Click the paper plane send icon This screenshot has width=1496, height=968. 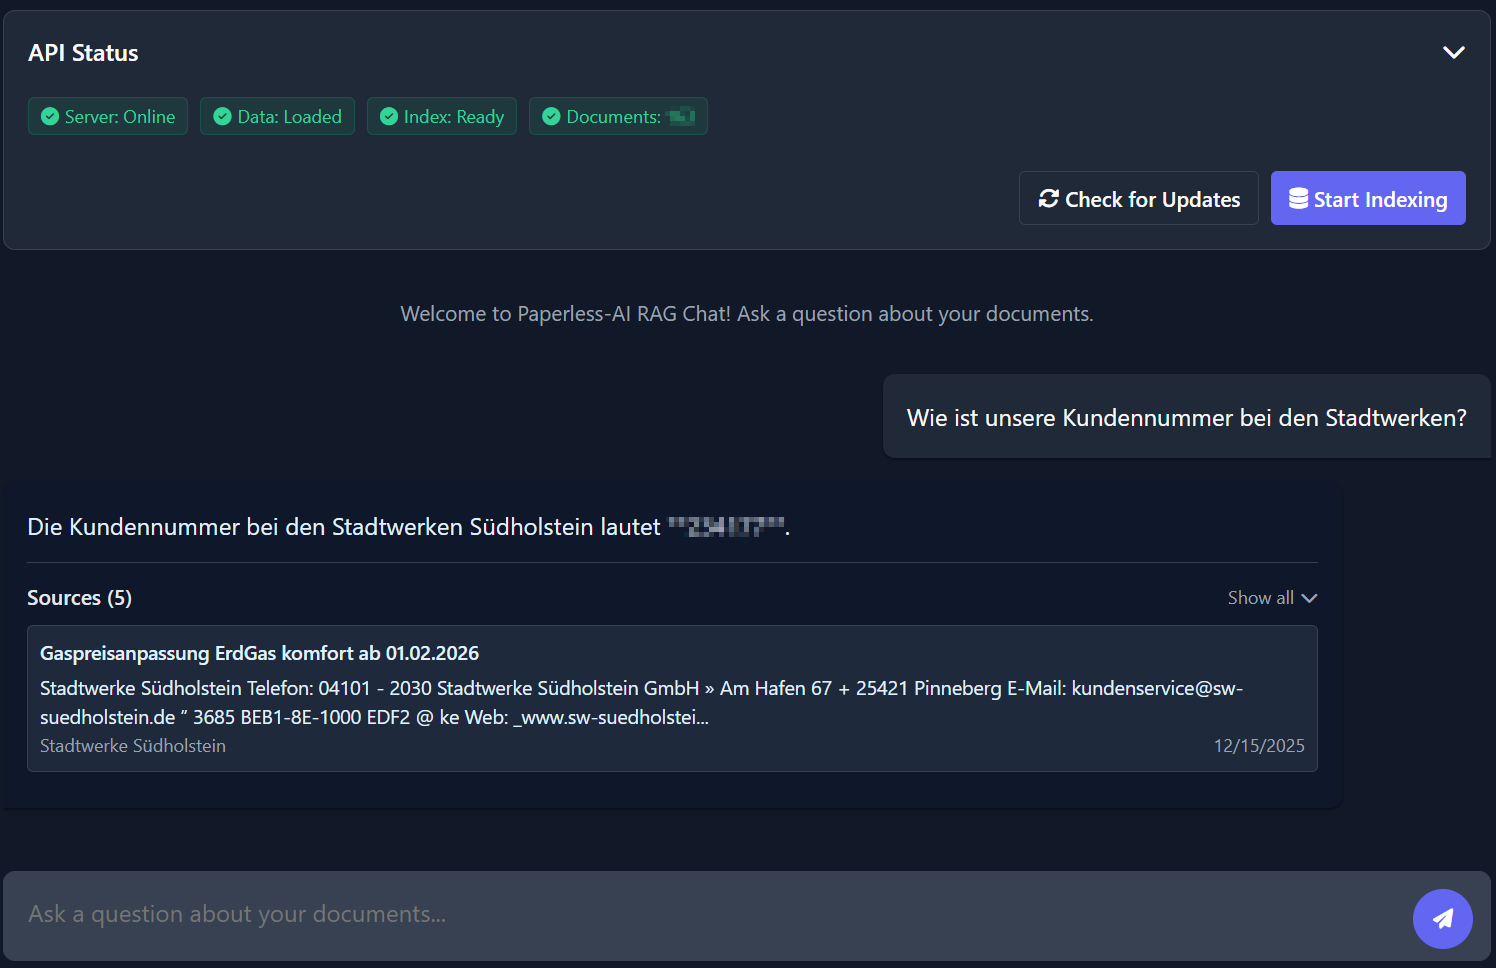point(1442,918)
